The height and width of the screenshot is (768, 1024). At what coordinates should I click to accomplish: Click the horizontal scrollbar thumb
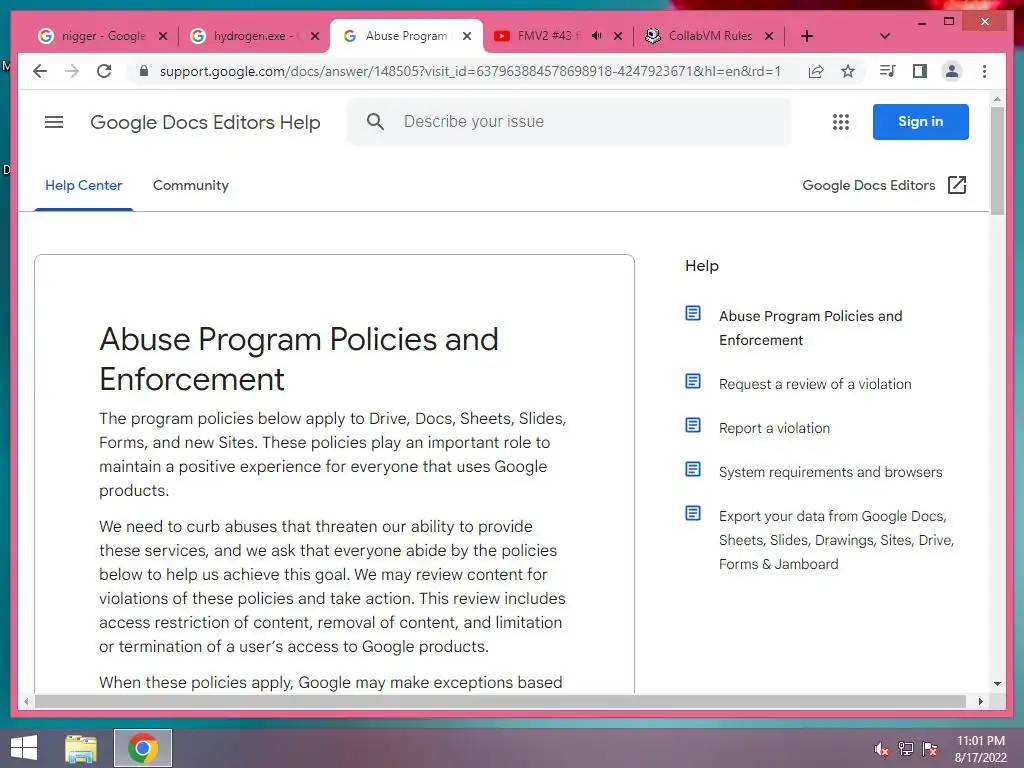pyautogui.click(x=500, y=701)
